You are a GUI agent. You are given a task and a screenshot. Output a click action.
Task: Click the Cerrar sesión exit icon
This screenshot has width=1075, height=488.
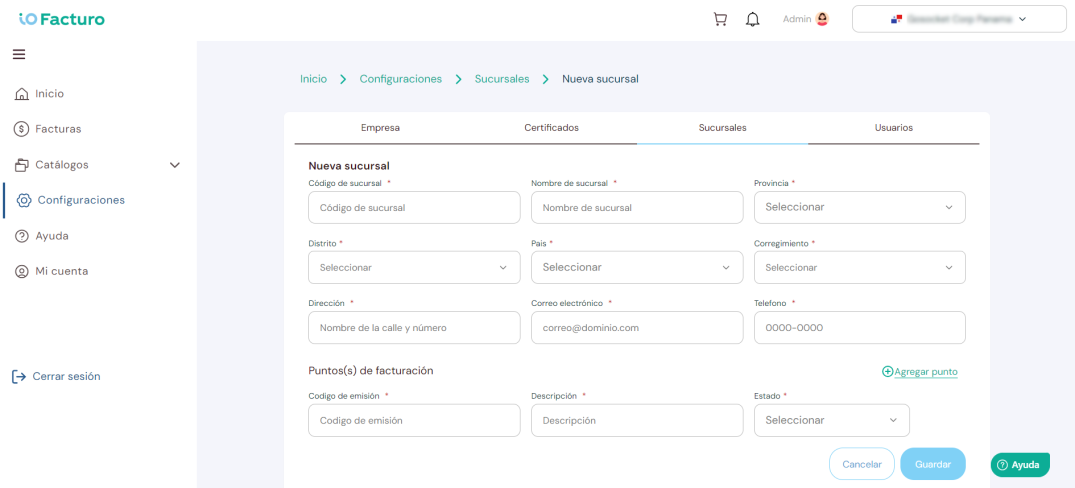[x=19, y=376]
